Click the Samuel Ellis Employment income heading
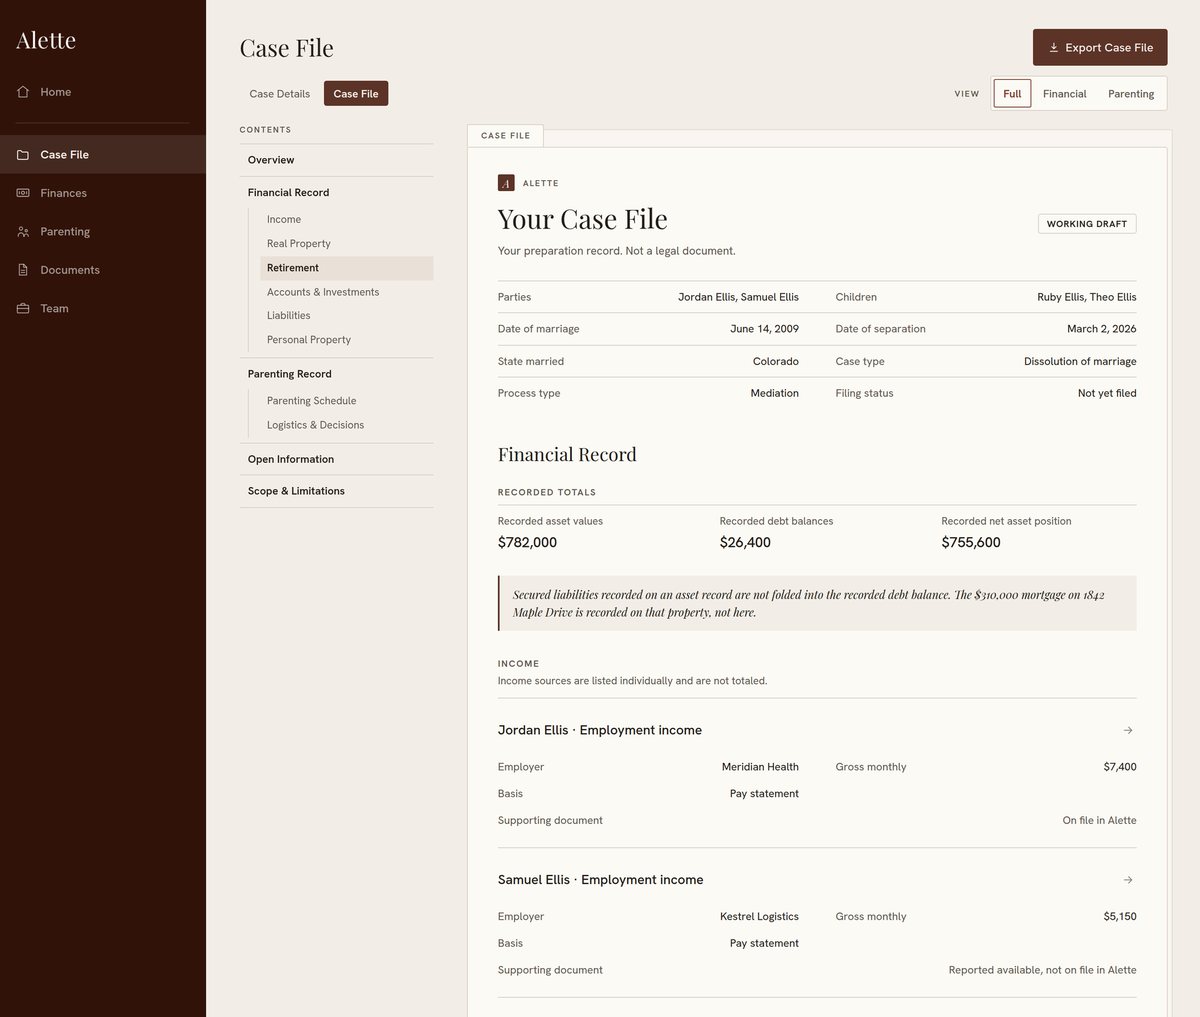This screenshot has width=1200, height=1017. click(601, 880)
